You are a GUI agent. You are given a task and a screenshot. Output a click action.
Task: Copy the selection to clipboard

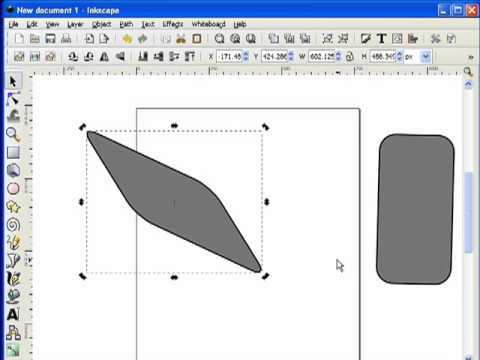(x=166, y=39)
